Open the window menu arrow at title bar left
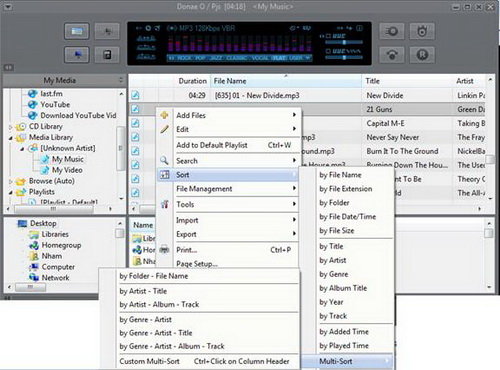Screen dimensions: 500x370 (x=7, y=7)
